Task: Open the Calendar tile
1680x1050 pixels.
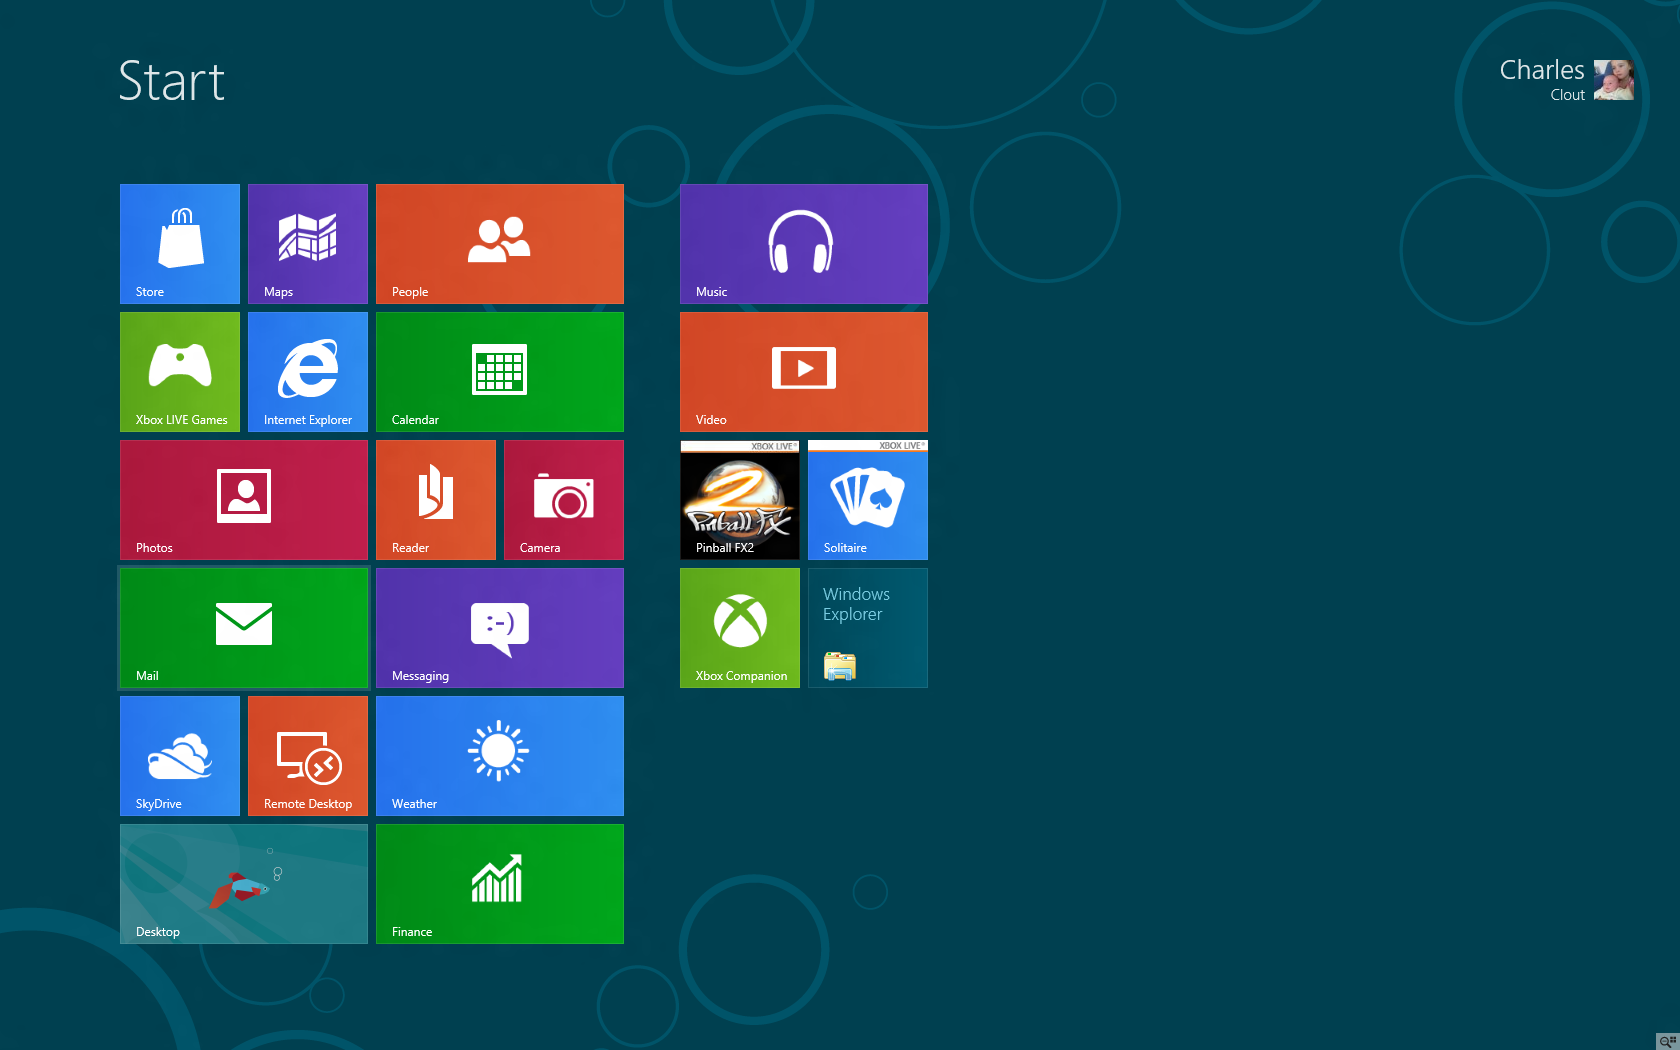Action: [500, 372]
